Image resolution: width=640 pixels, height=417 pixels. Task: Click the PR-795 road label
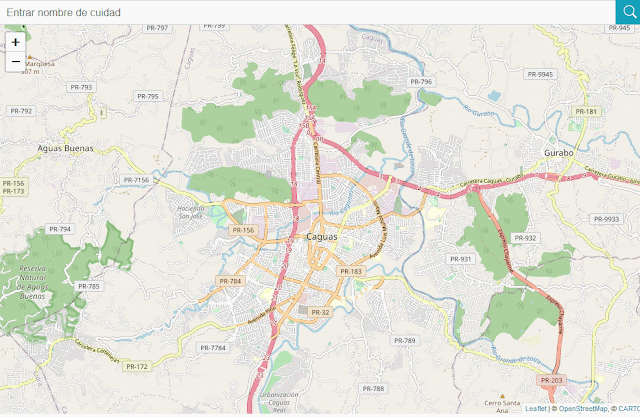(148, 96)
